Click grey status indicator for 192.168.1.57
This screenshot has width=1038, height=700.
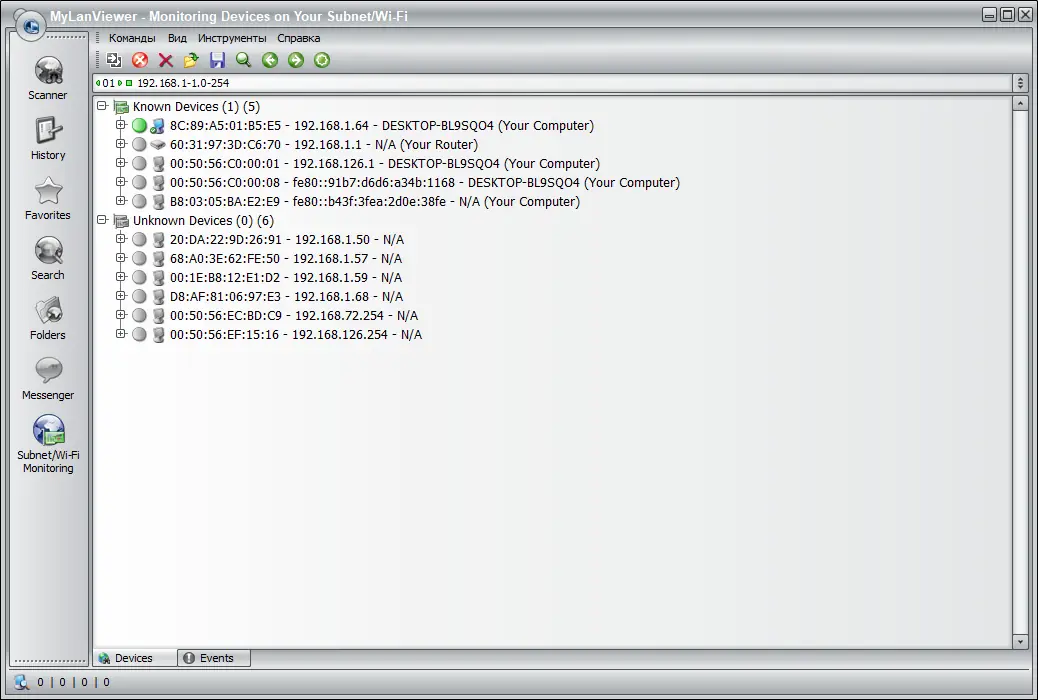(x=139, y=258)
